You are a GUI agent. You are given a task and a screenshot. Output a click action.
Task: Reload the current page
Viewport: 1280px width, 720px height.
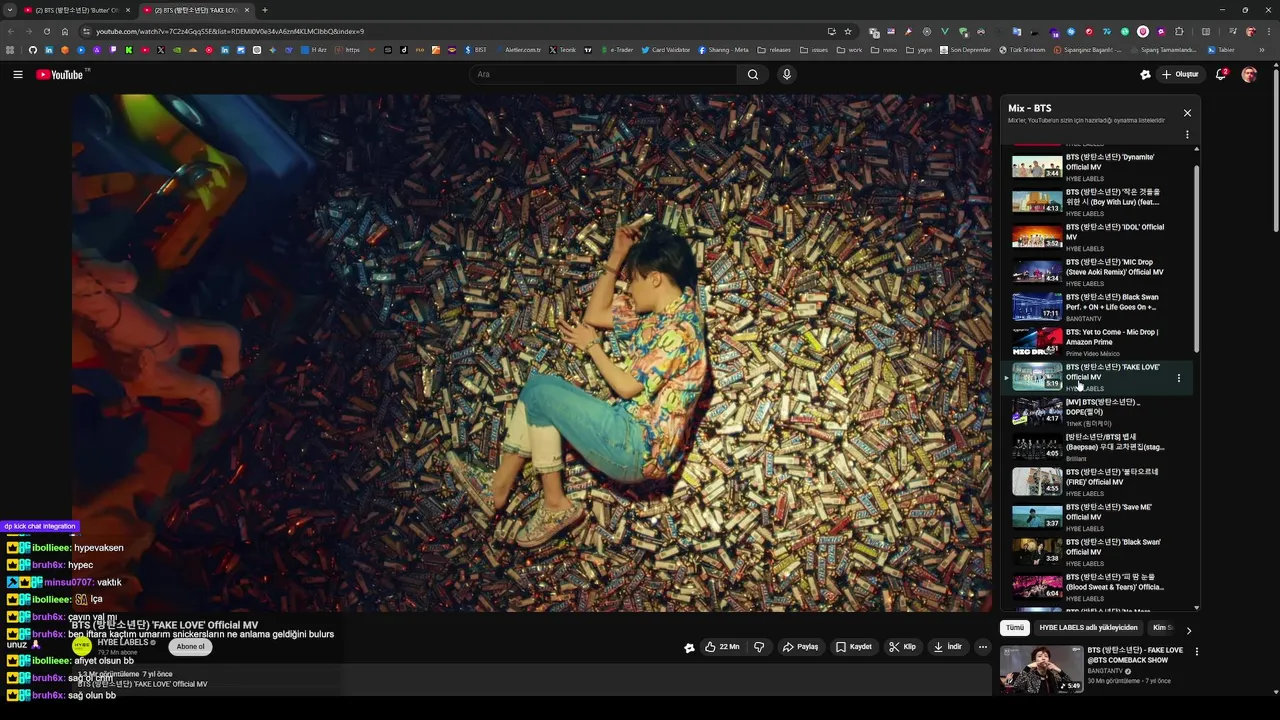pos(46,31)
